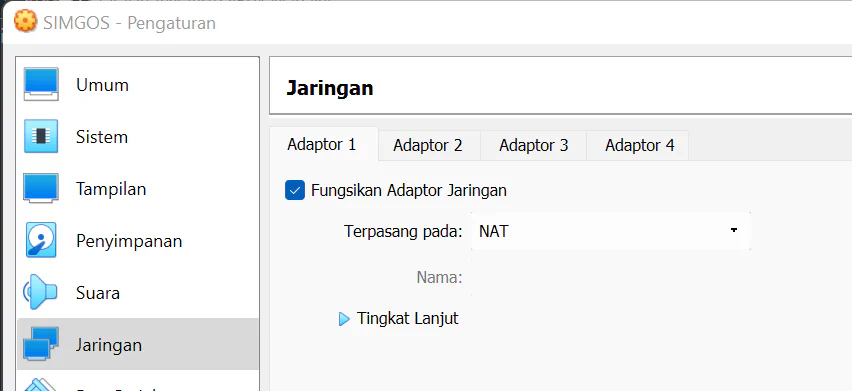Select the Suara speaker icon
Screen dimensions: 852x391
coord(40,292)
